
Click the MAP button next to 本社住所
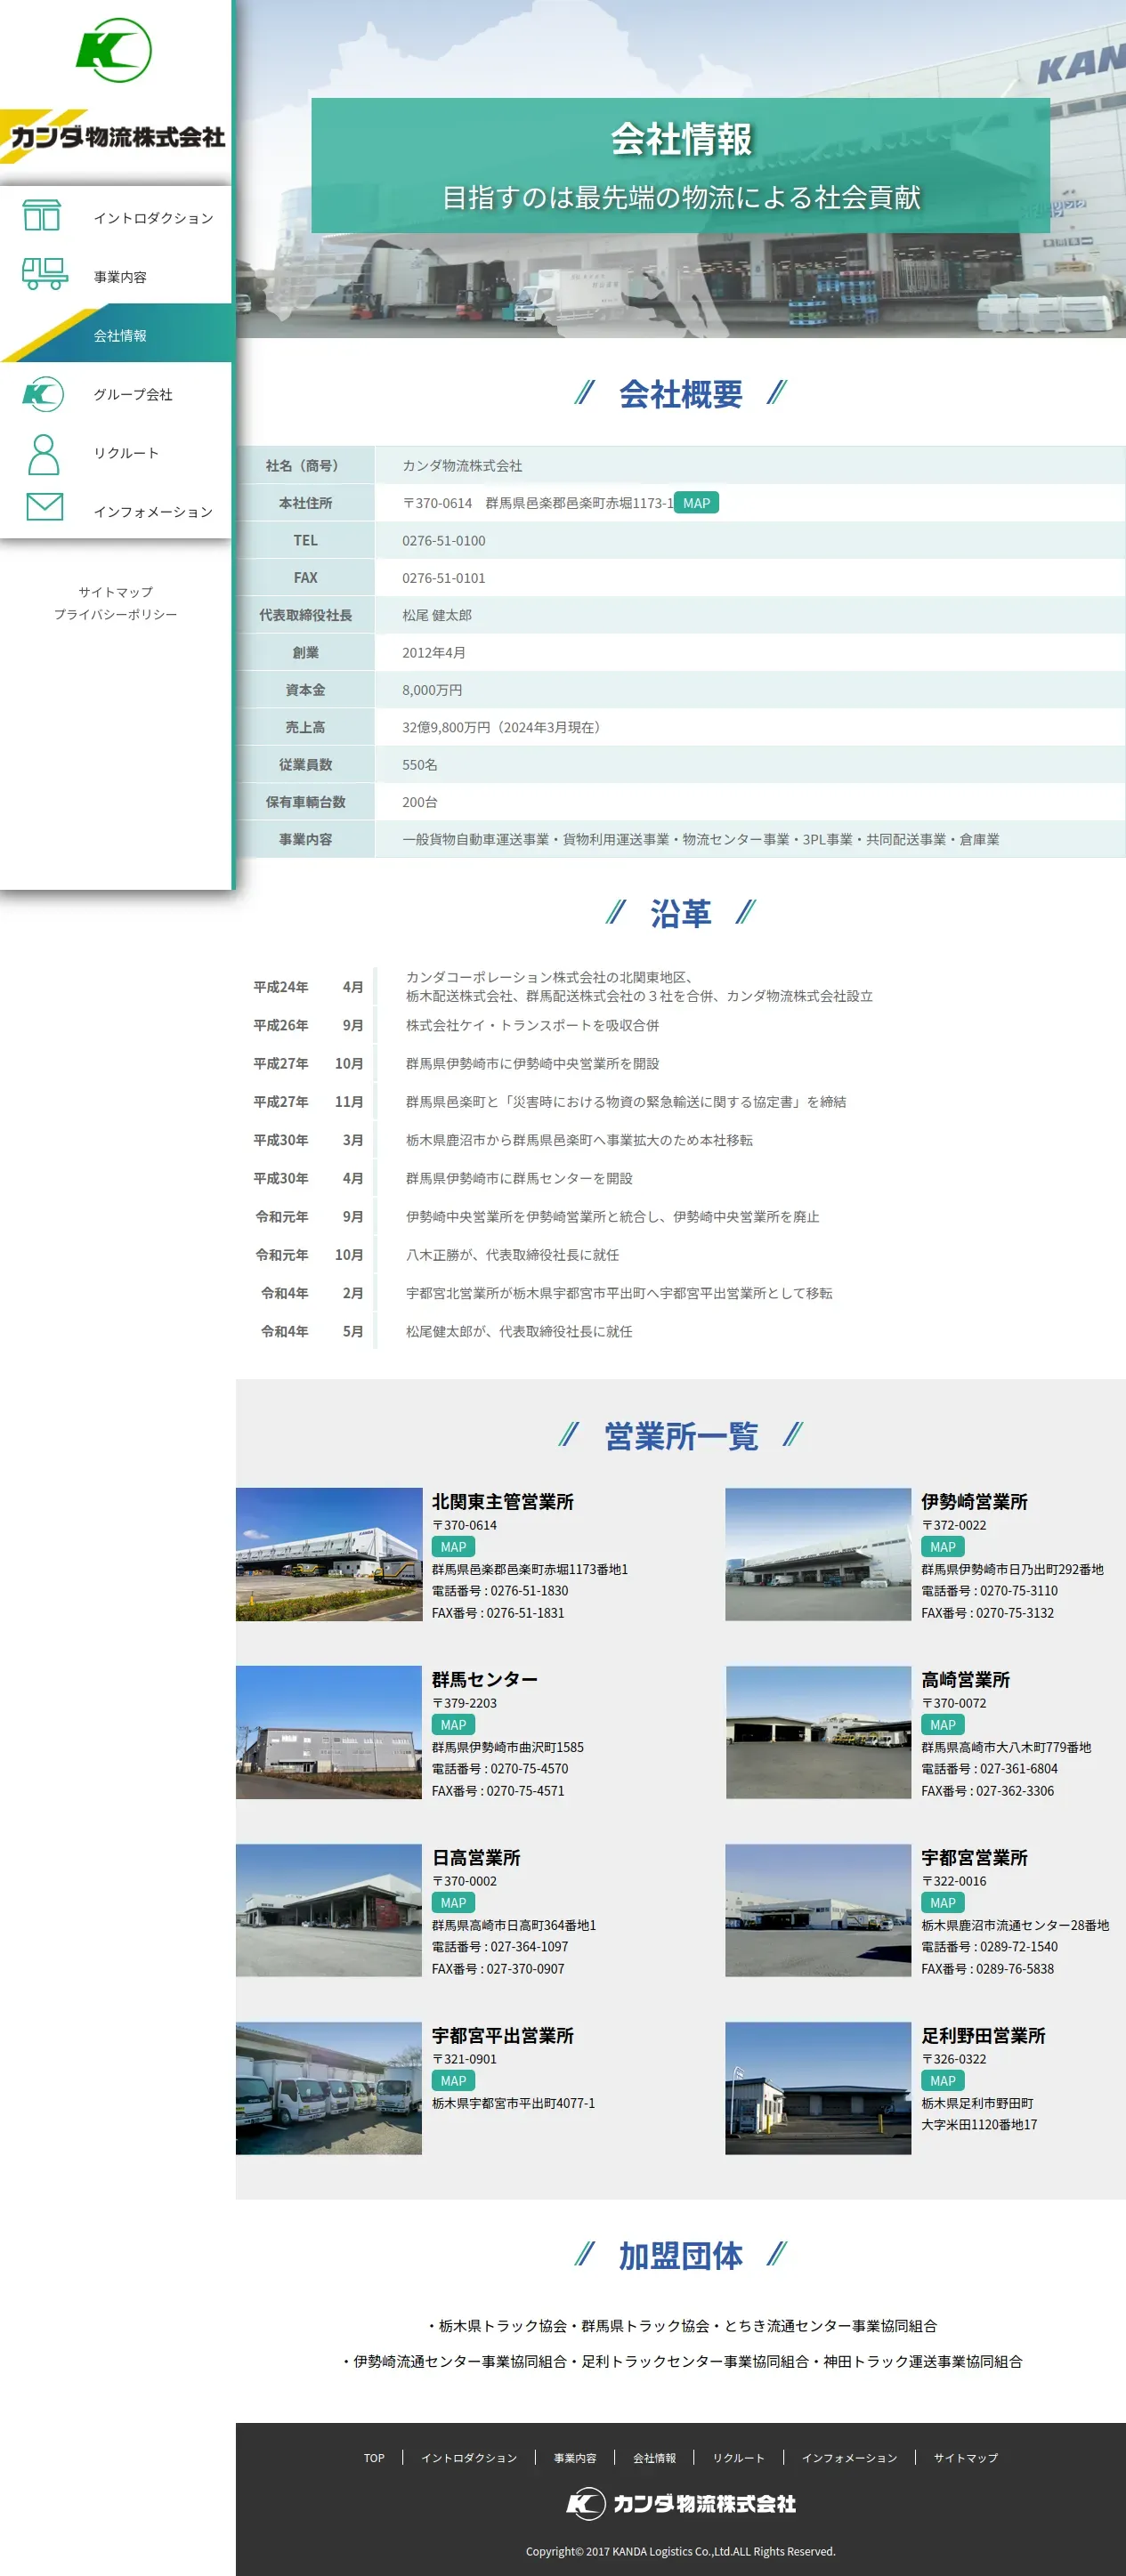pyautogui.click(x=696, y=502)
